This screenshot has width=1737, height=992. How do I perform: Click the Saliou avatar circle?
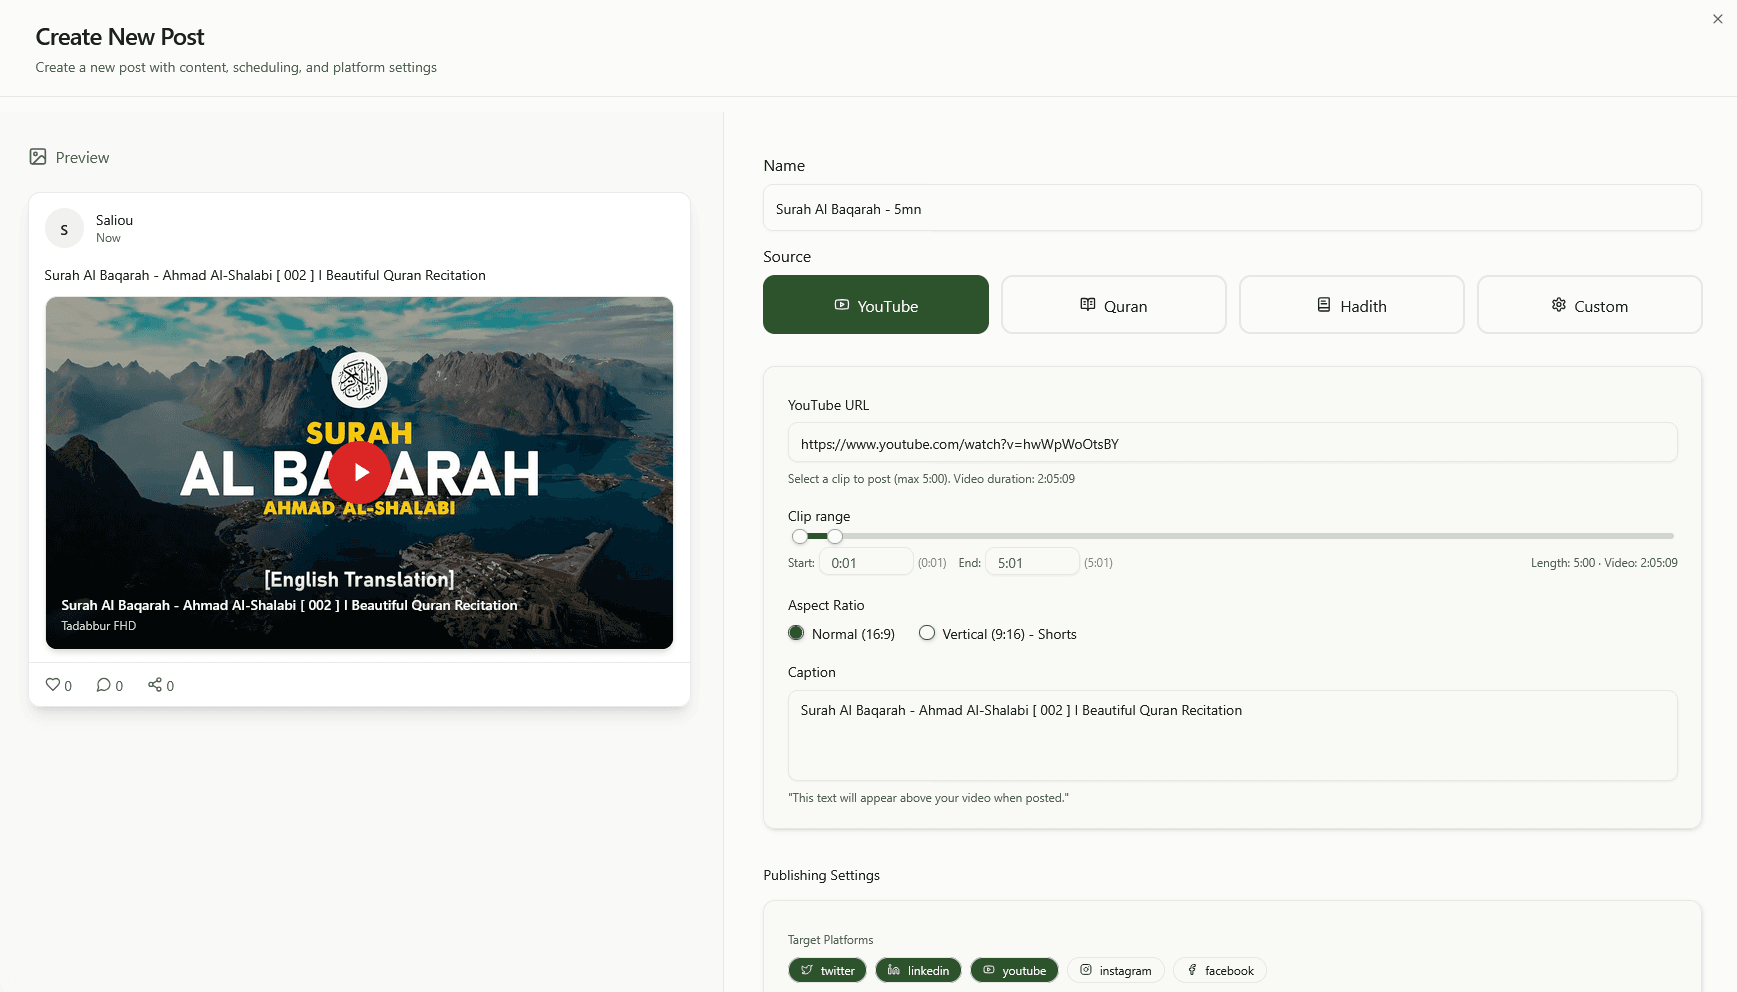coord(64,229)
